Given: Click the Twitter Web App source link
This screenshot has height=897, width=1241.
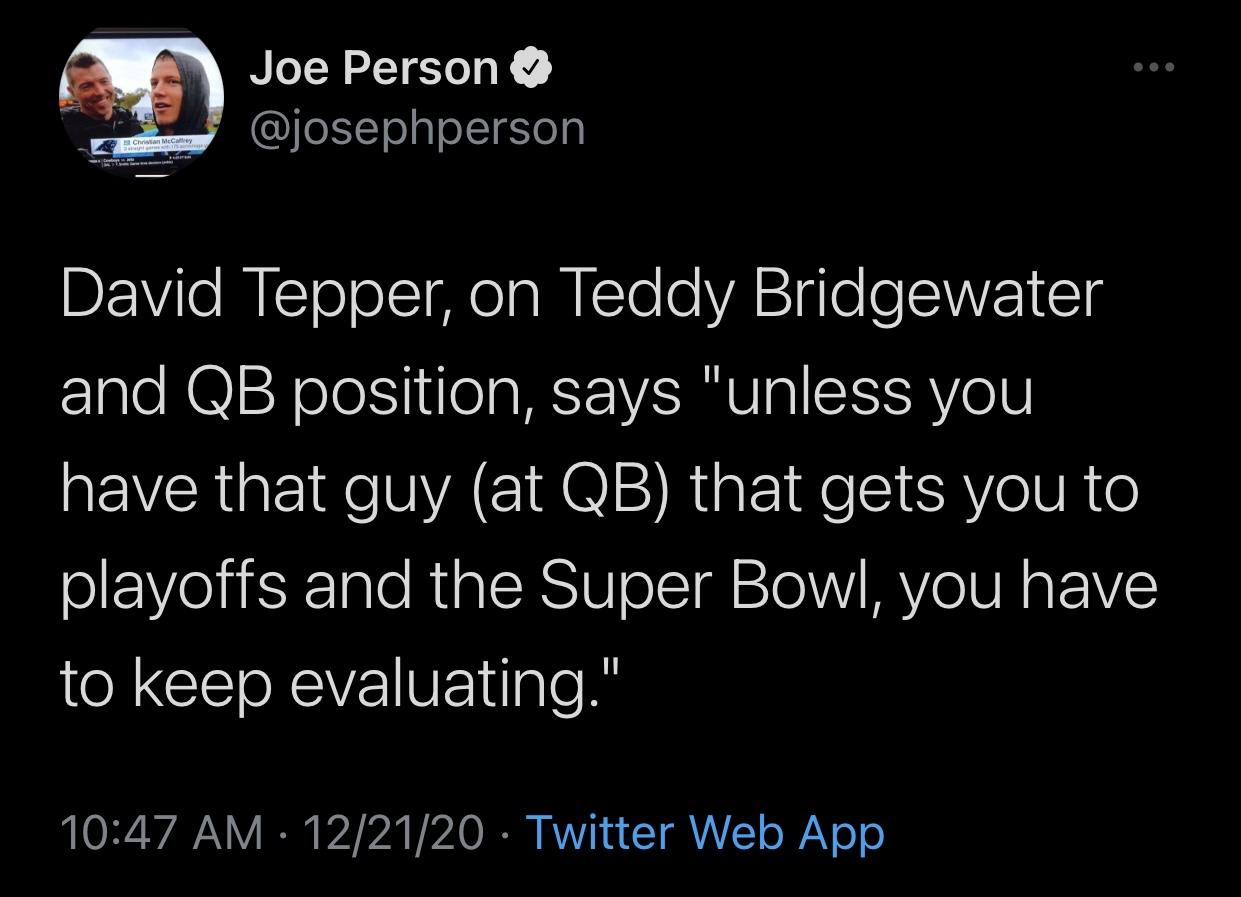Looking at the screenshot, I should pos(704,832).
